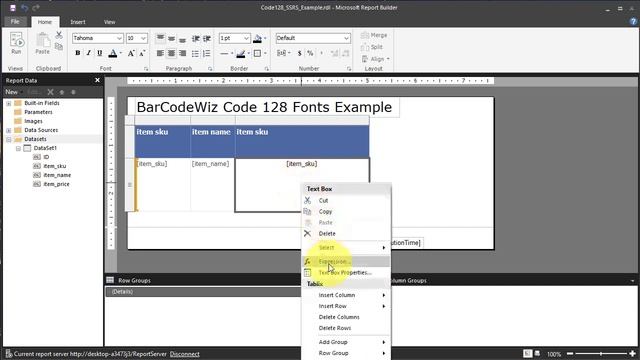The image size is (640, 360).
Task: Set vertical alignment to top
Action: (160, 38)
